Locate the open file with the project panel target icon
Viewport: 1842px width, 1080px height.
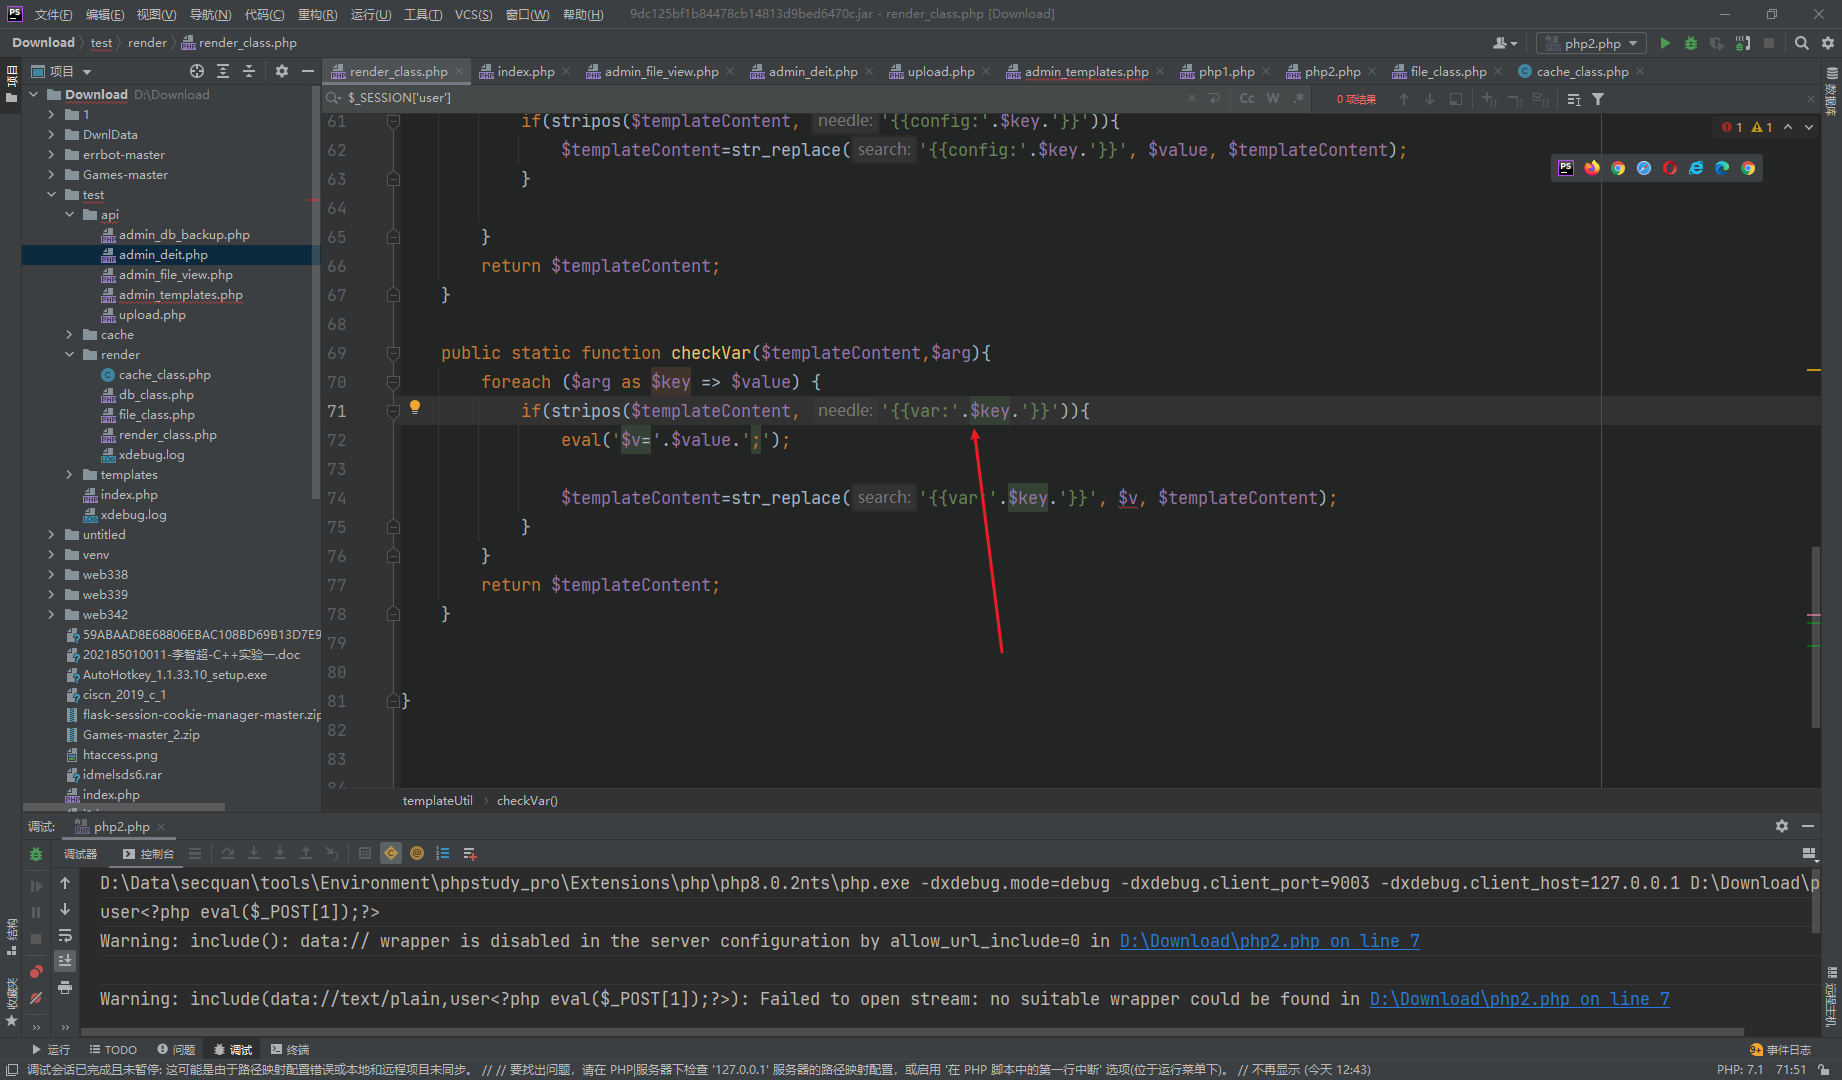(197, 71)
